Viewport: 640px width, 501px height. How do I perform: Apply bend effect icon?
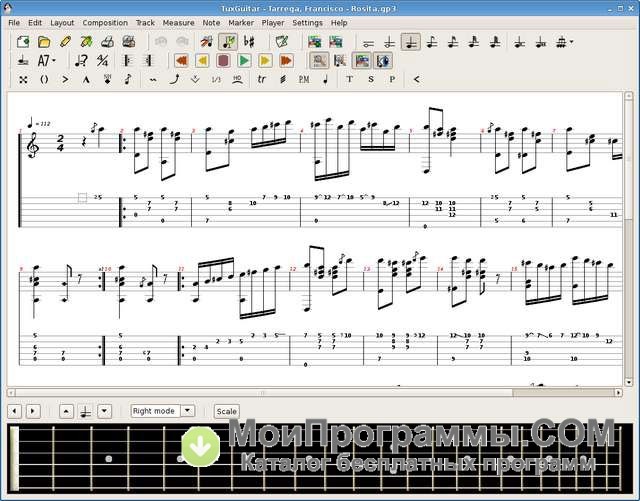tap(174, 80)
